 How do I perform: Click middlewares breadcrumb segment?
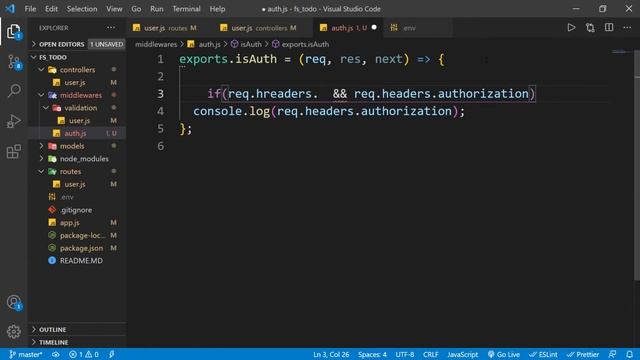tap(156, 44)
